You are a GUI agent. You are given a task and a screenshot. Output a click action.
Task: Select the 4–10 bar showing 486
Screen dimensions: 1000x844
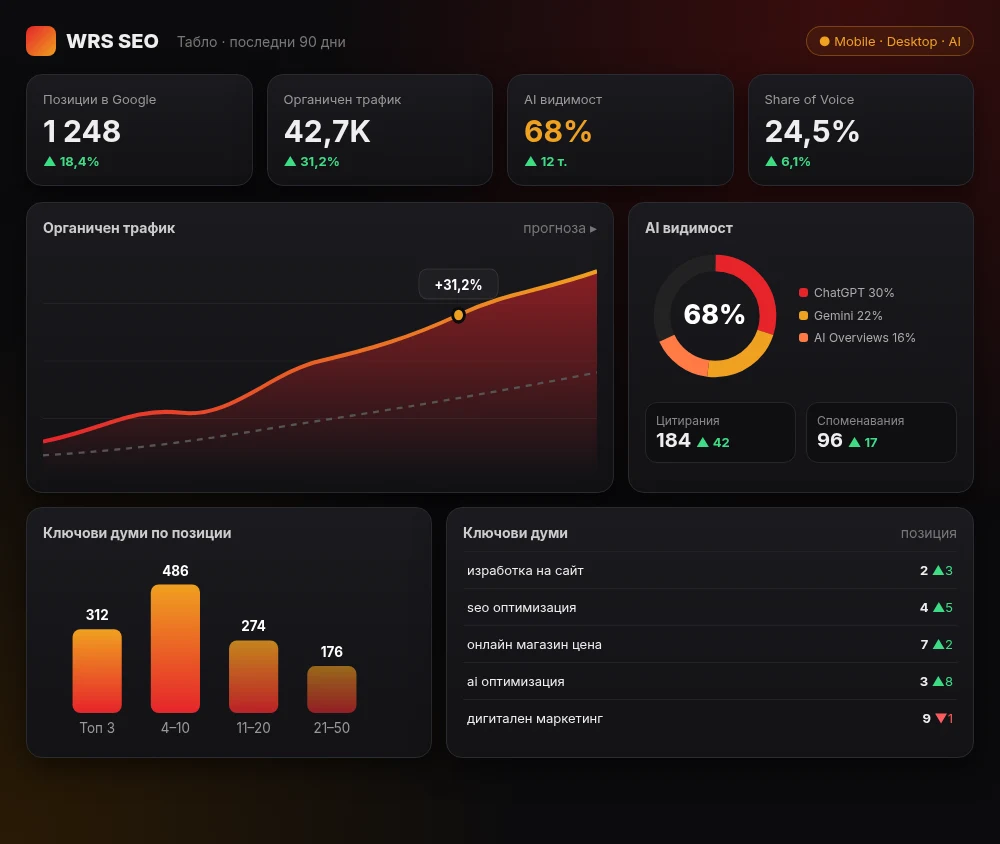tap(175, 648)
